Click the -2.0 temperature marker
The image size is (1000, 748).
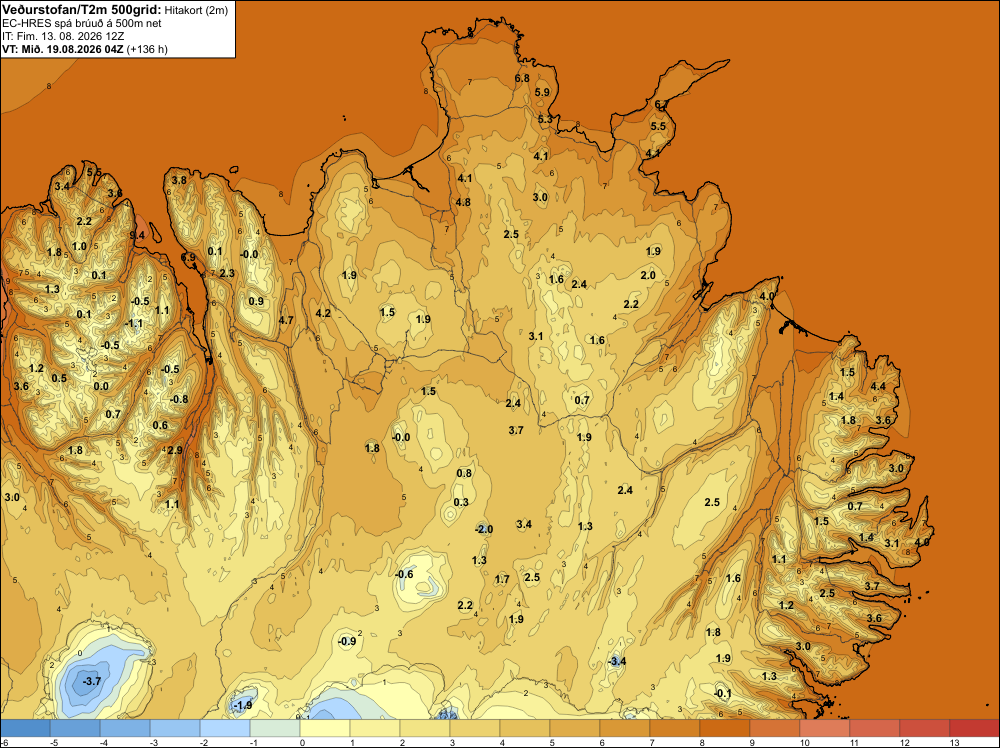(x=484, y=529)
